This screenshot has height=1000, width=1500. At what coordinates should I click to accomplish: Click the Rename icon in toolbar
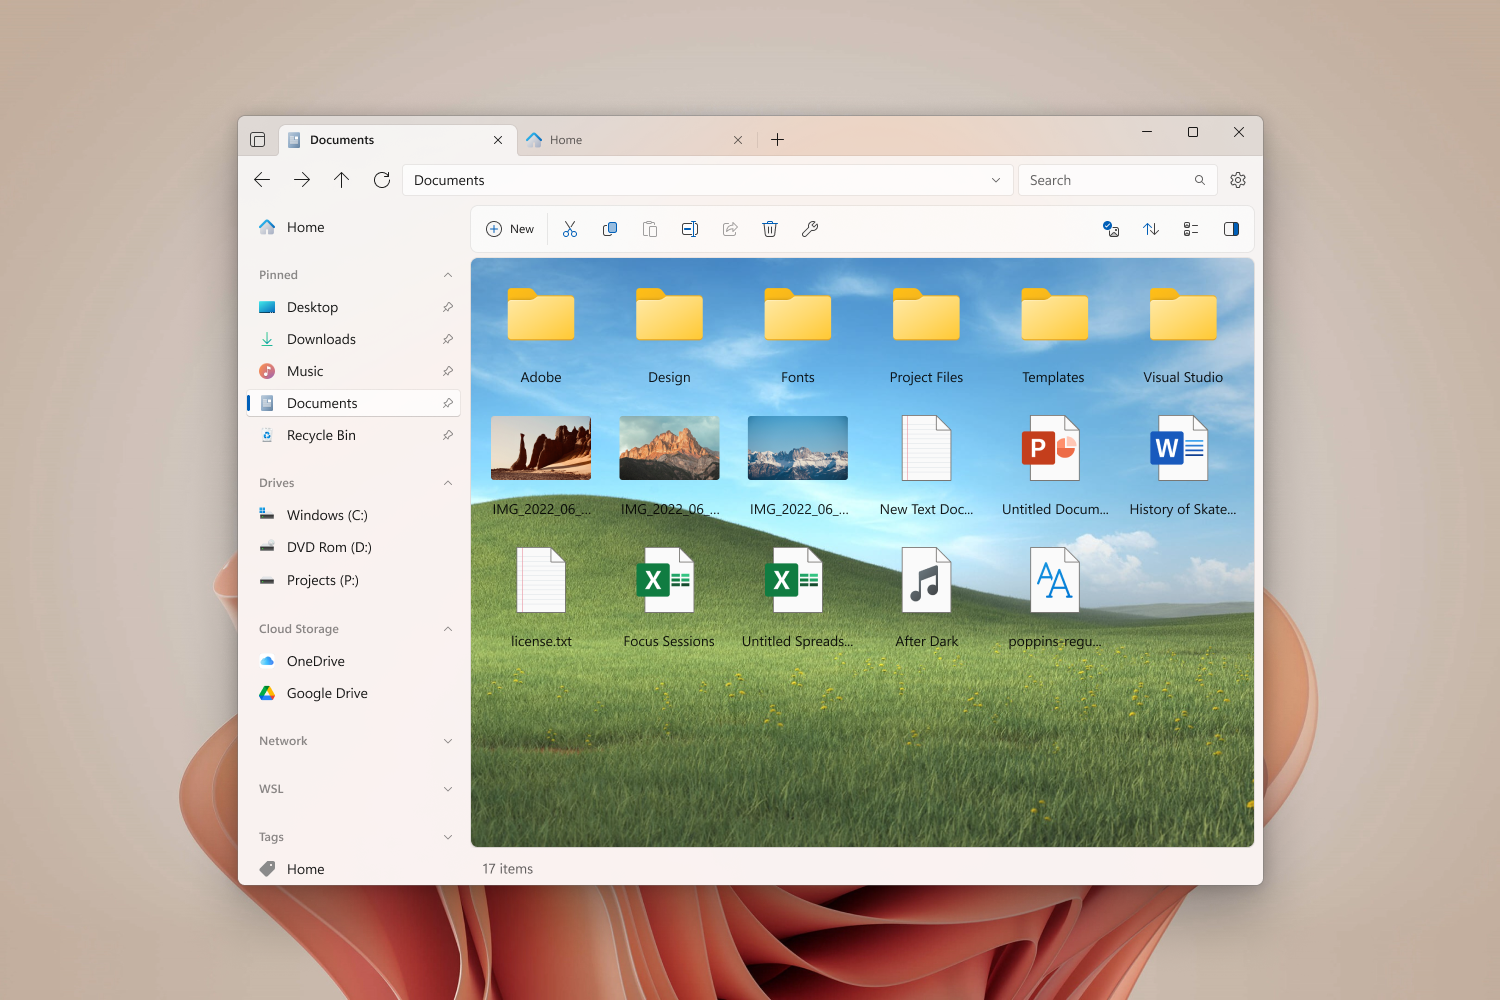(690, 228)
